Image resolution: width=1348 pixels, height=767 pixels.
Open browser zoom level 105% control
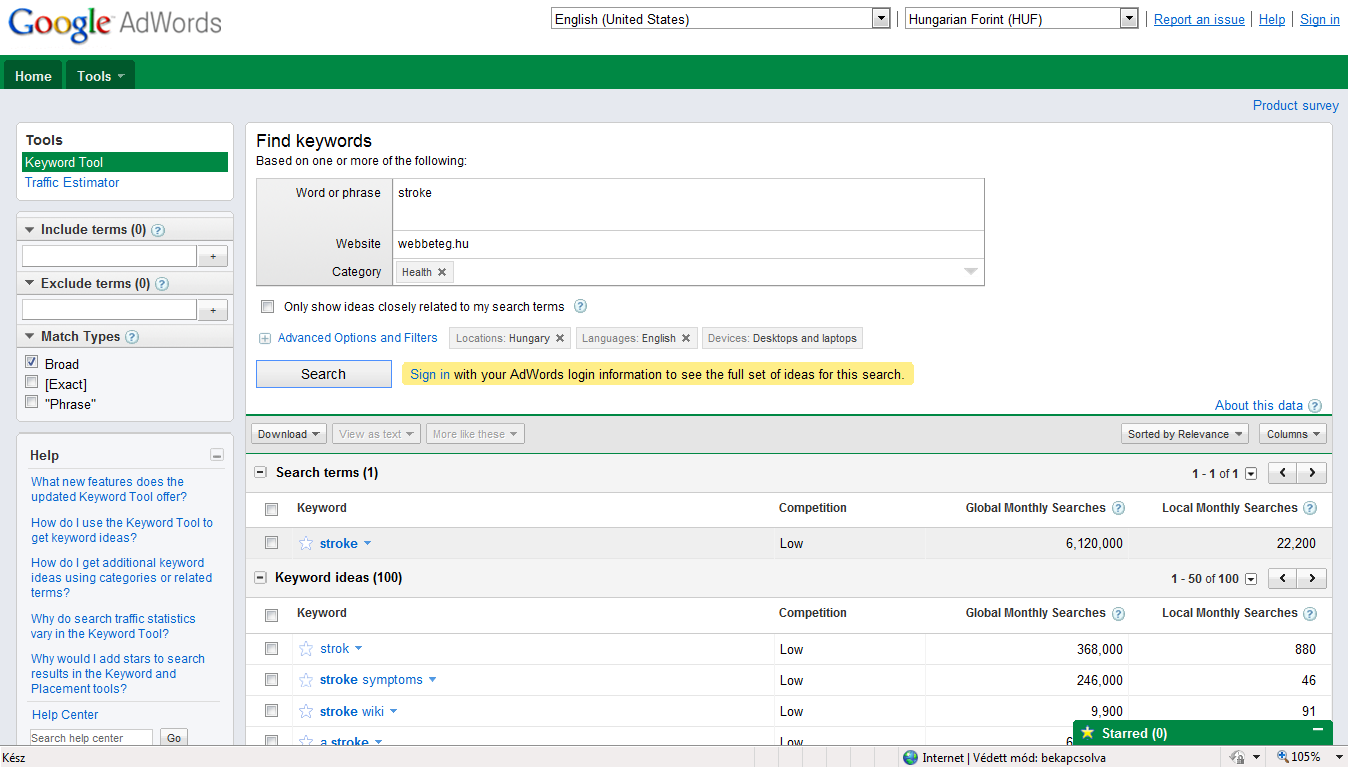click(x=1307, y=757)
